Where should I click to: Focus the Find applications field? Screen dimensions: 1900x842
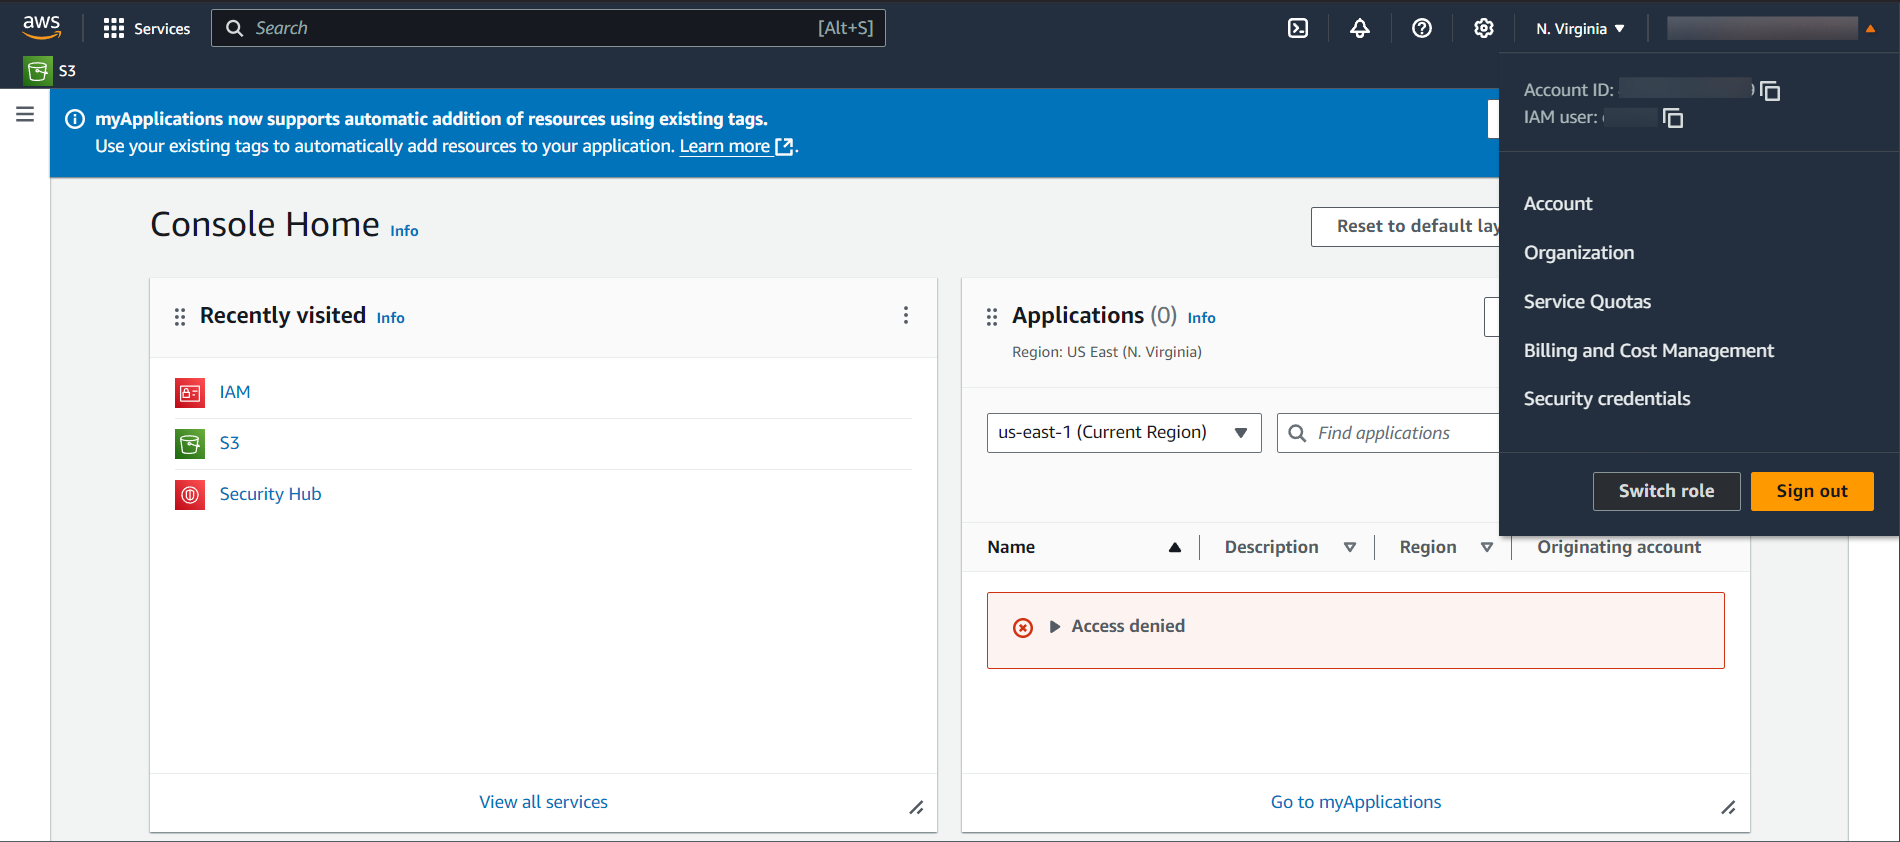[1389, 433]
